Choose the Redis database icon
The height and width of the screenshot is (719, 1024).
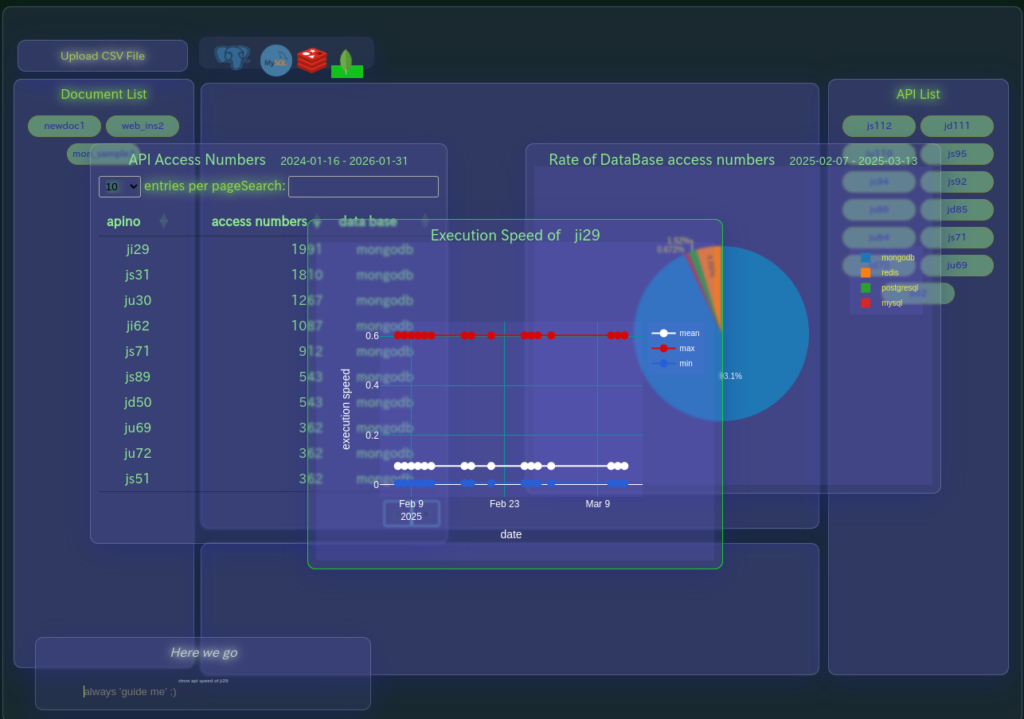pos(312,60)
